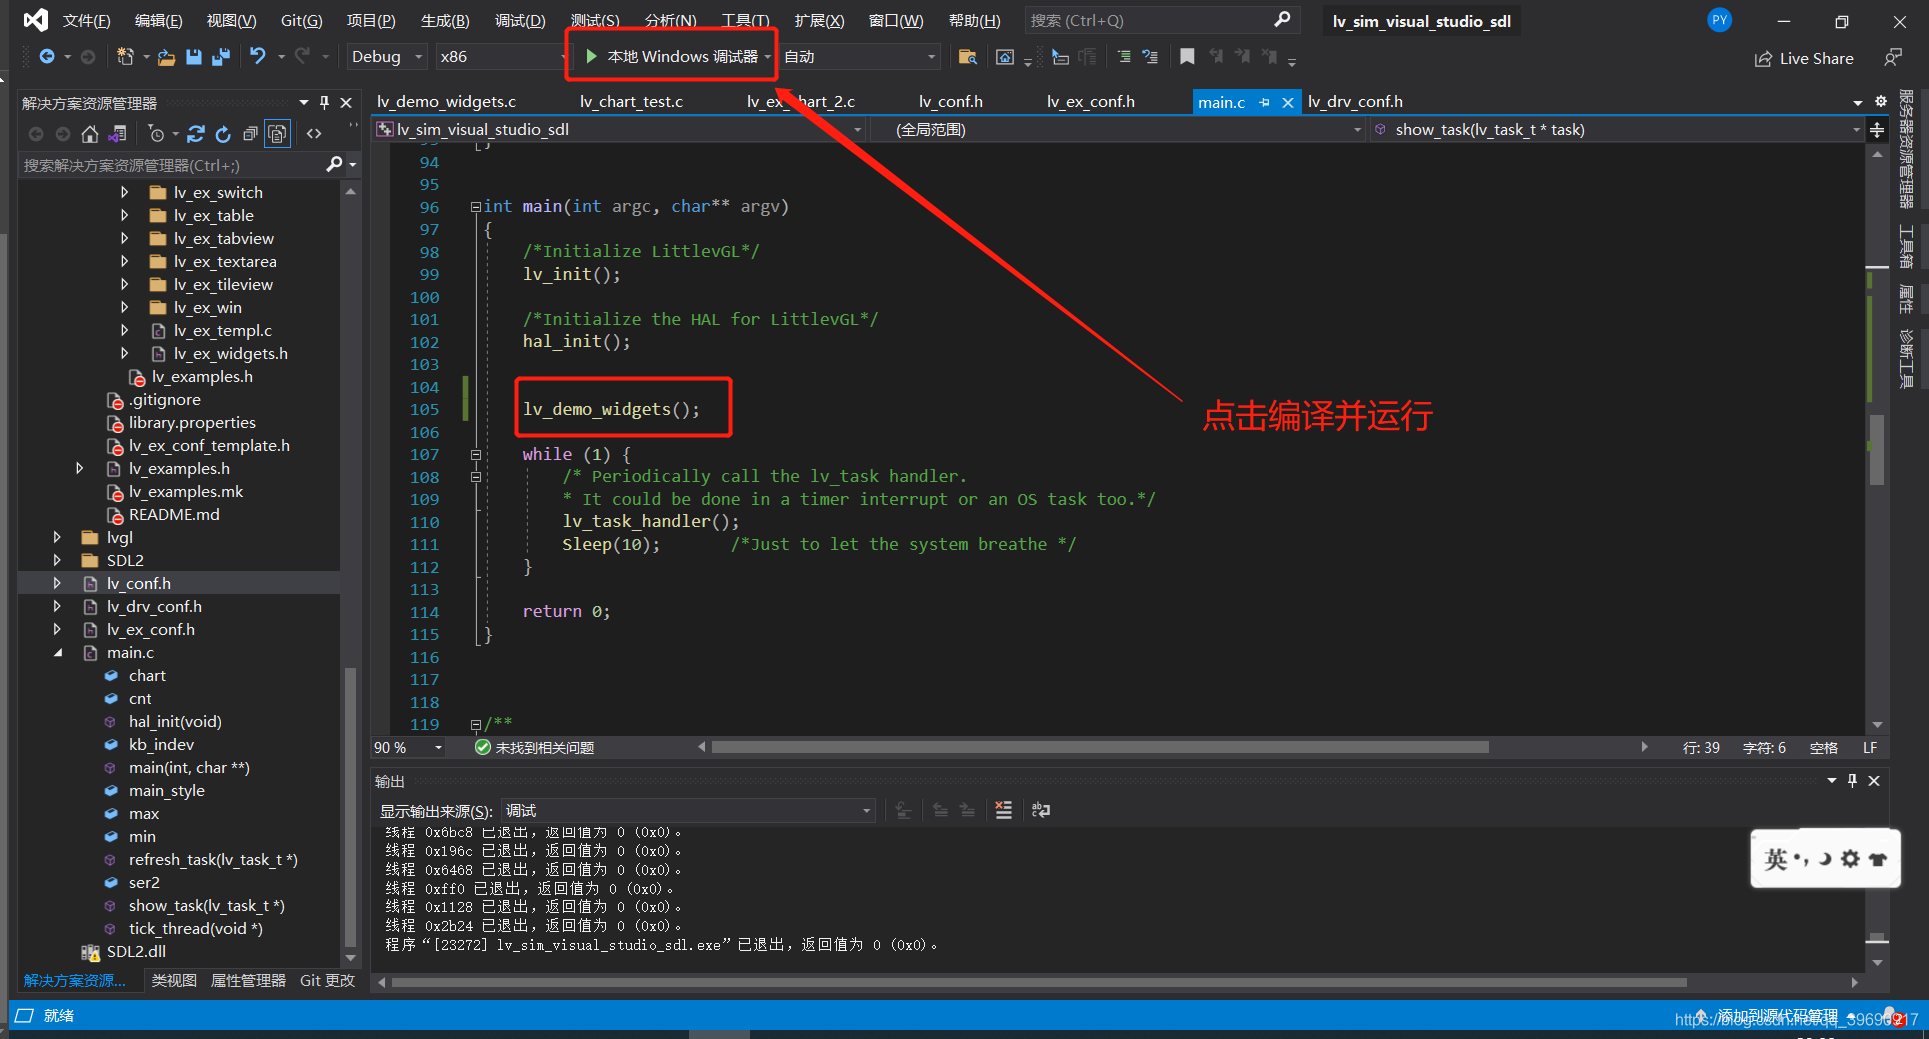The width and height of the screenshot is (1929, 1039).
Task: Click the search magnifier in Solution Explorer
Action: click(334, 164)
